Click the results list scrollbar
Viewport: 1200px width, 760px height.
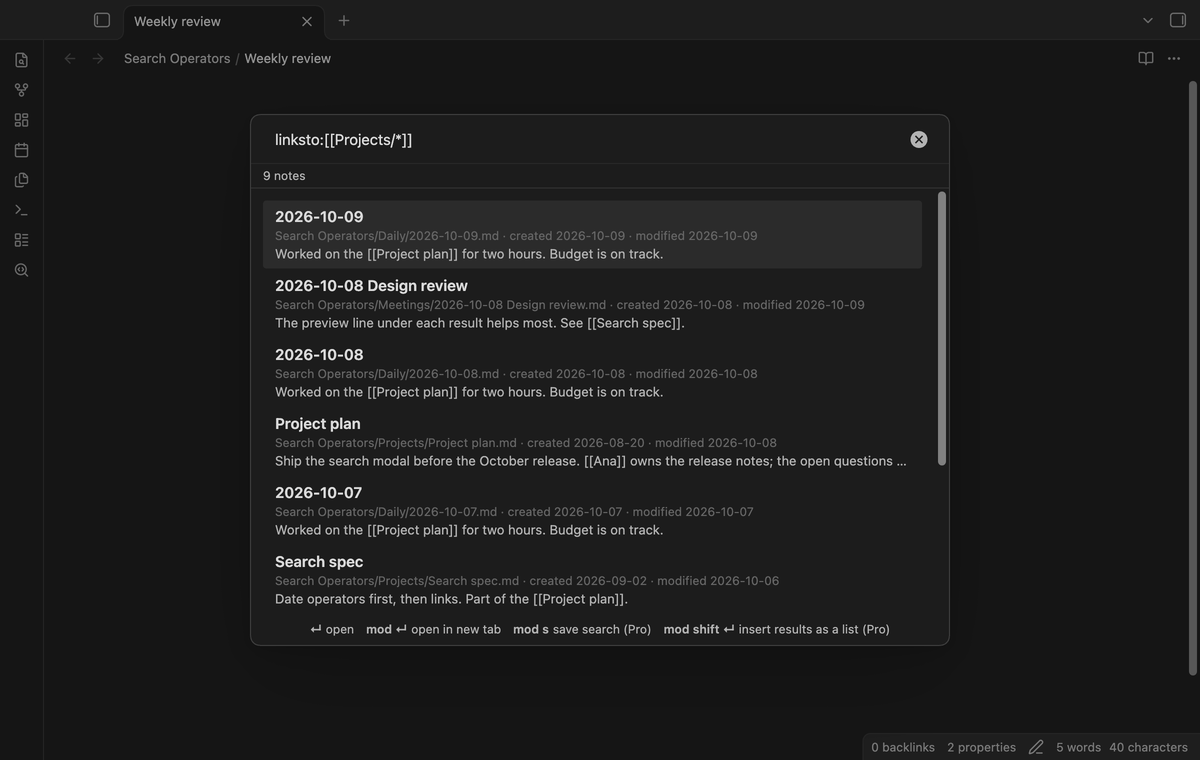pyautogui.click(x=941, y=328)
